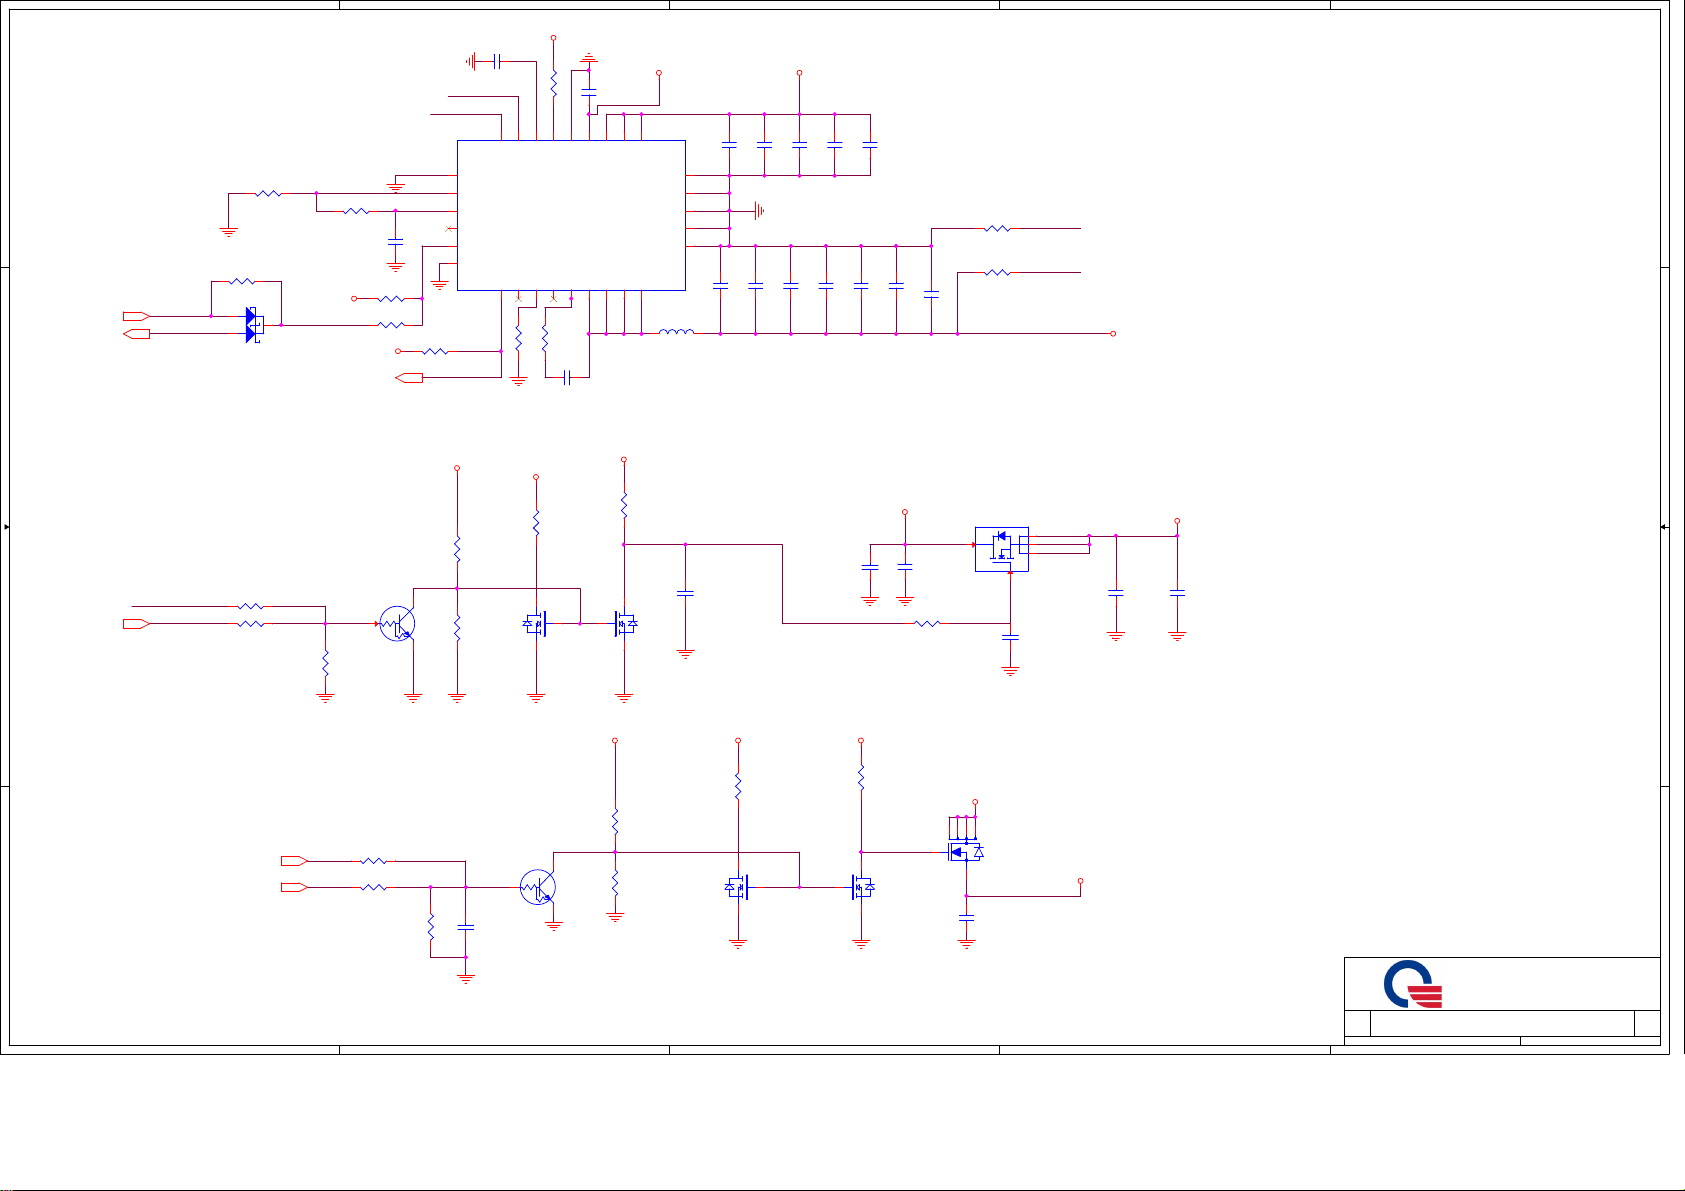
Task: Click the Quanta logo in title block
Action: 1413,985
